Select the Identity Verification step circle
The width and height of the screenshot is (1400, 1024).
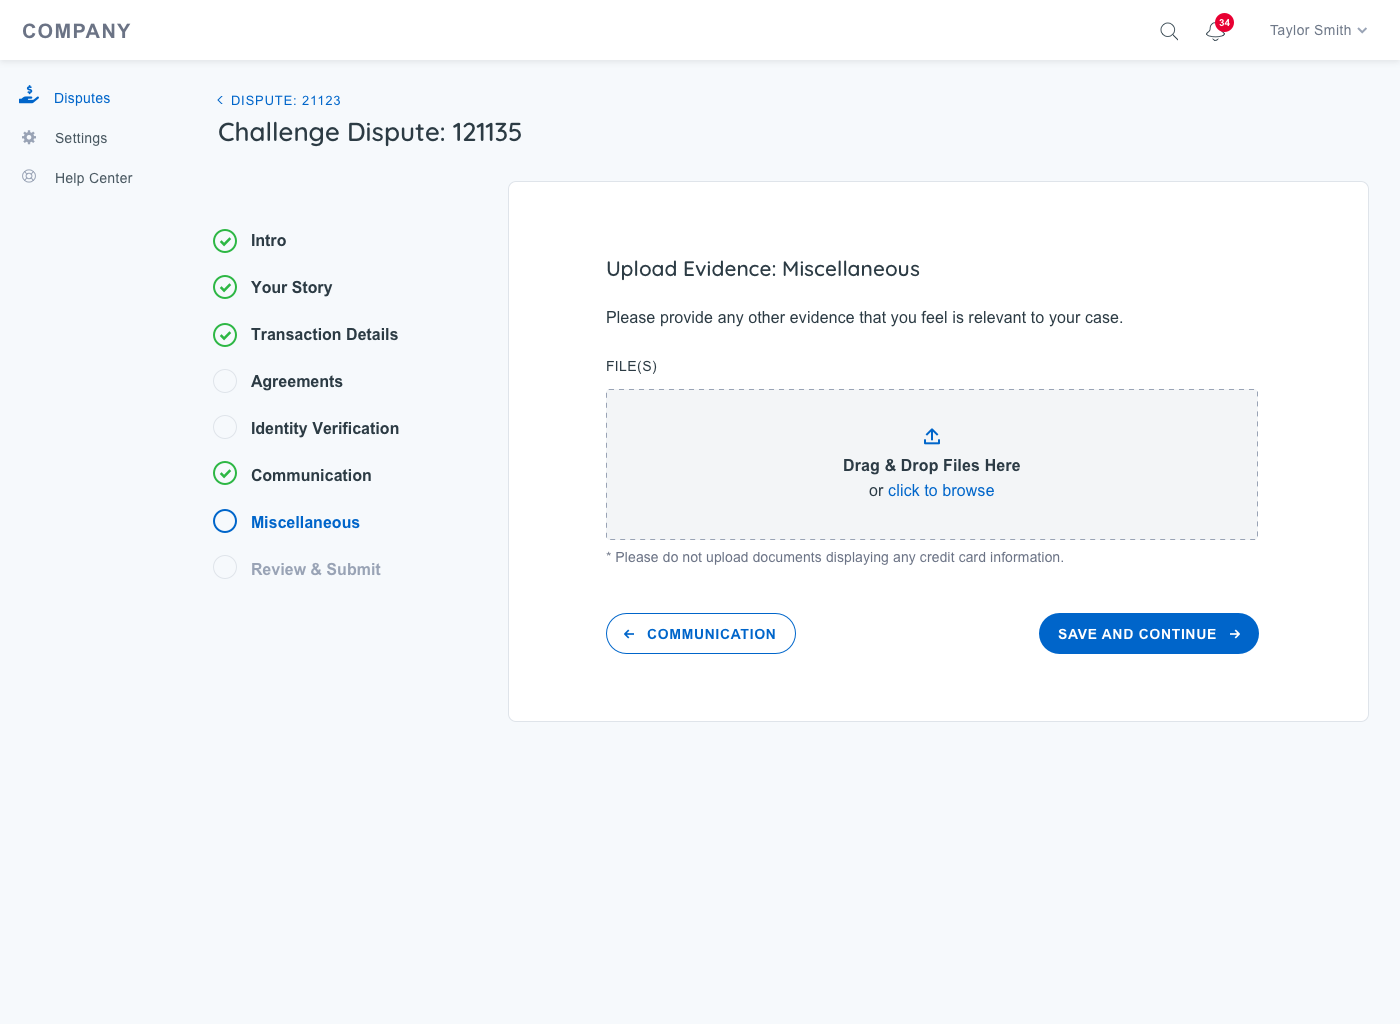click(x=225, y=428)
